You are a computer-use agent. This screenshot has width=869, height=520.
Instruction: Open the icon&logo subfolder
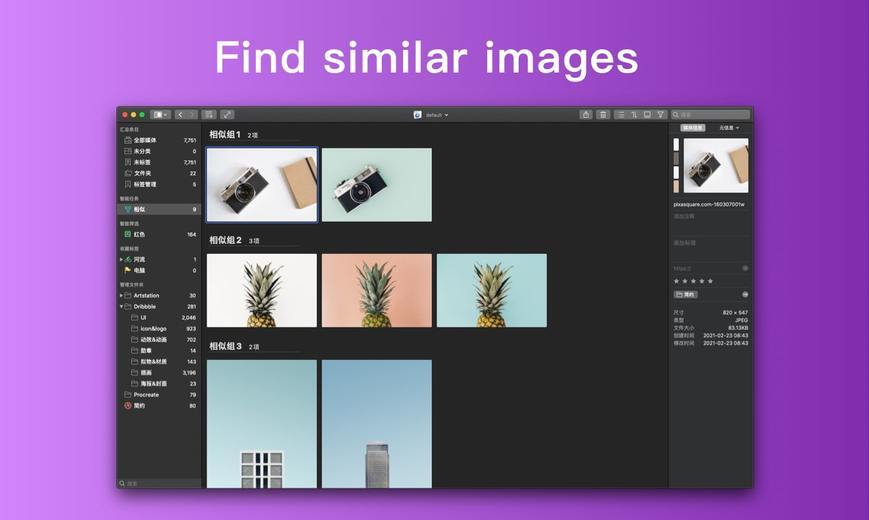point(163,329)
